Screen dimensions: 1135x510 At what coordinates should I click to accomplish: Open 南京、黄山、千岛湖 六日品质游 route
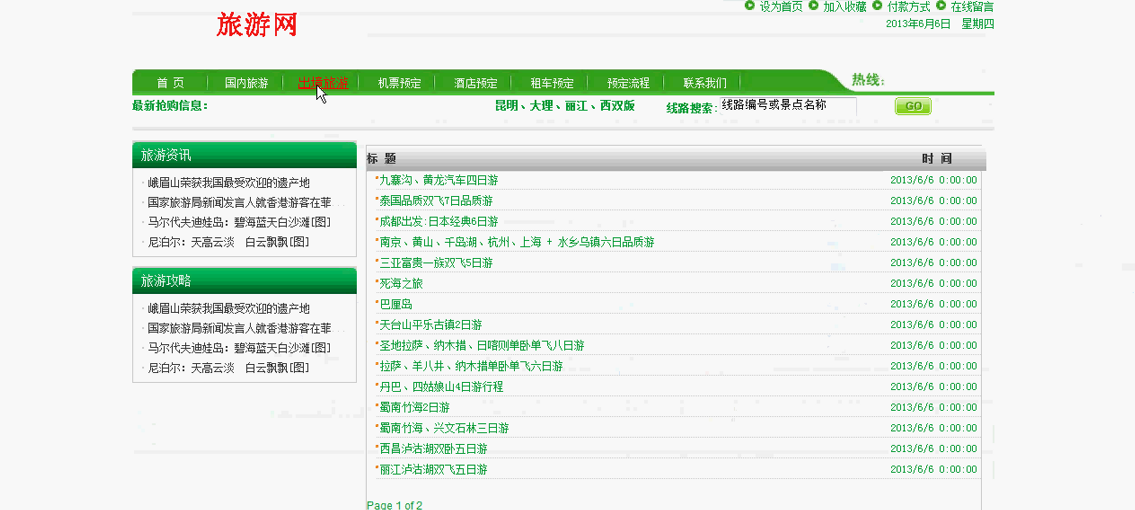[517, 242]
